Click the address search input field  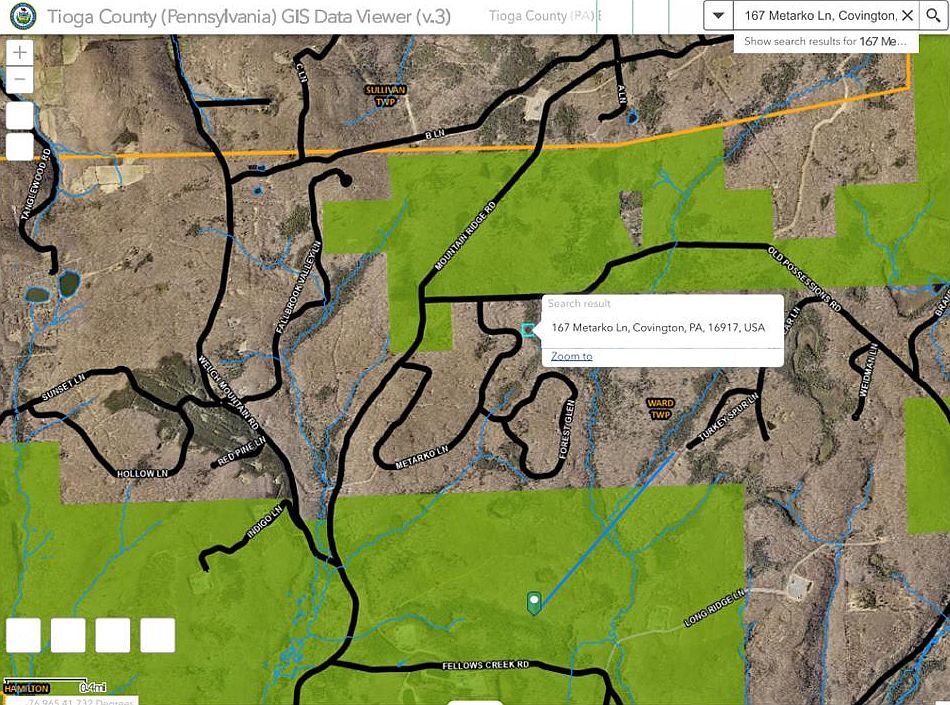[815, 16]
